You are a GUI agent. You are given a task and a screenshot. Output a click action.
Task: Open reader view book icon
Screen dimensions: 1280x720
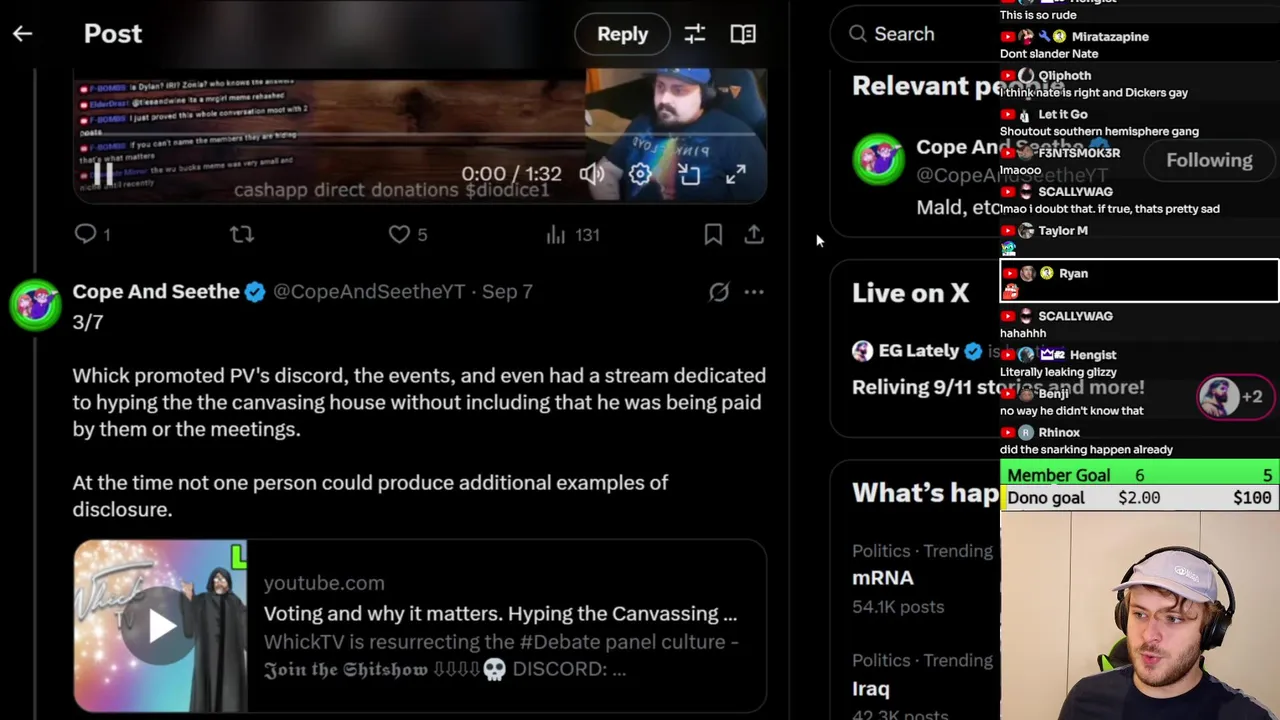coord(743,34)
